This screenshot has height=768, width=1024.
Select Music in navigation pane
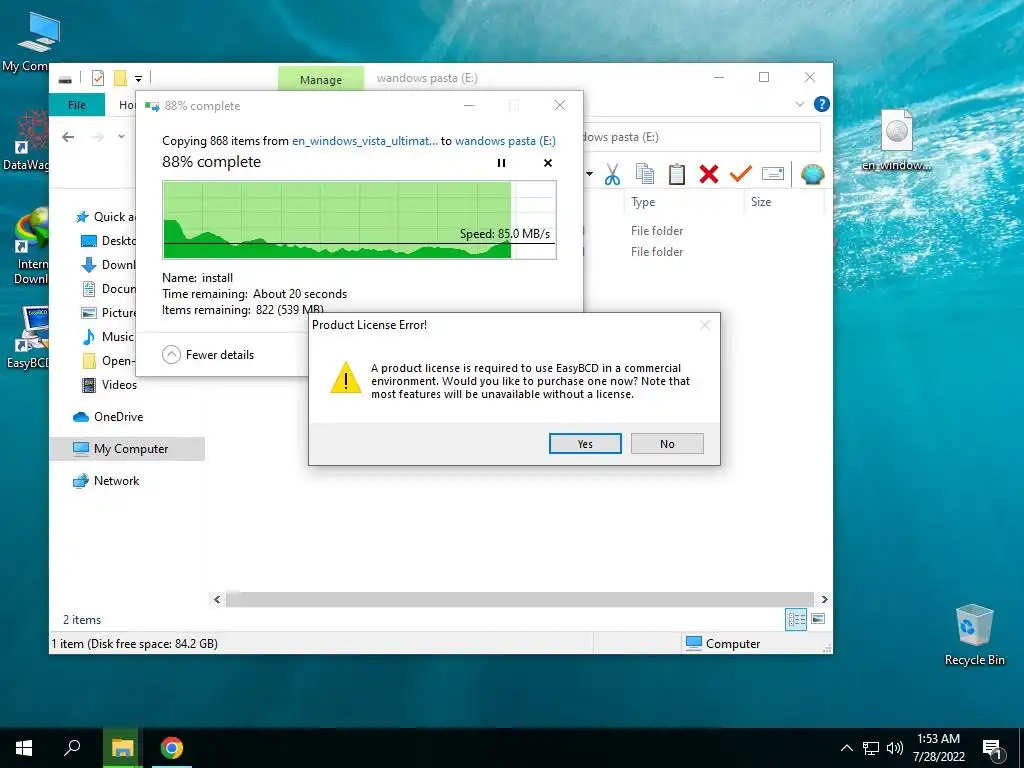coord(108,337)
